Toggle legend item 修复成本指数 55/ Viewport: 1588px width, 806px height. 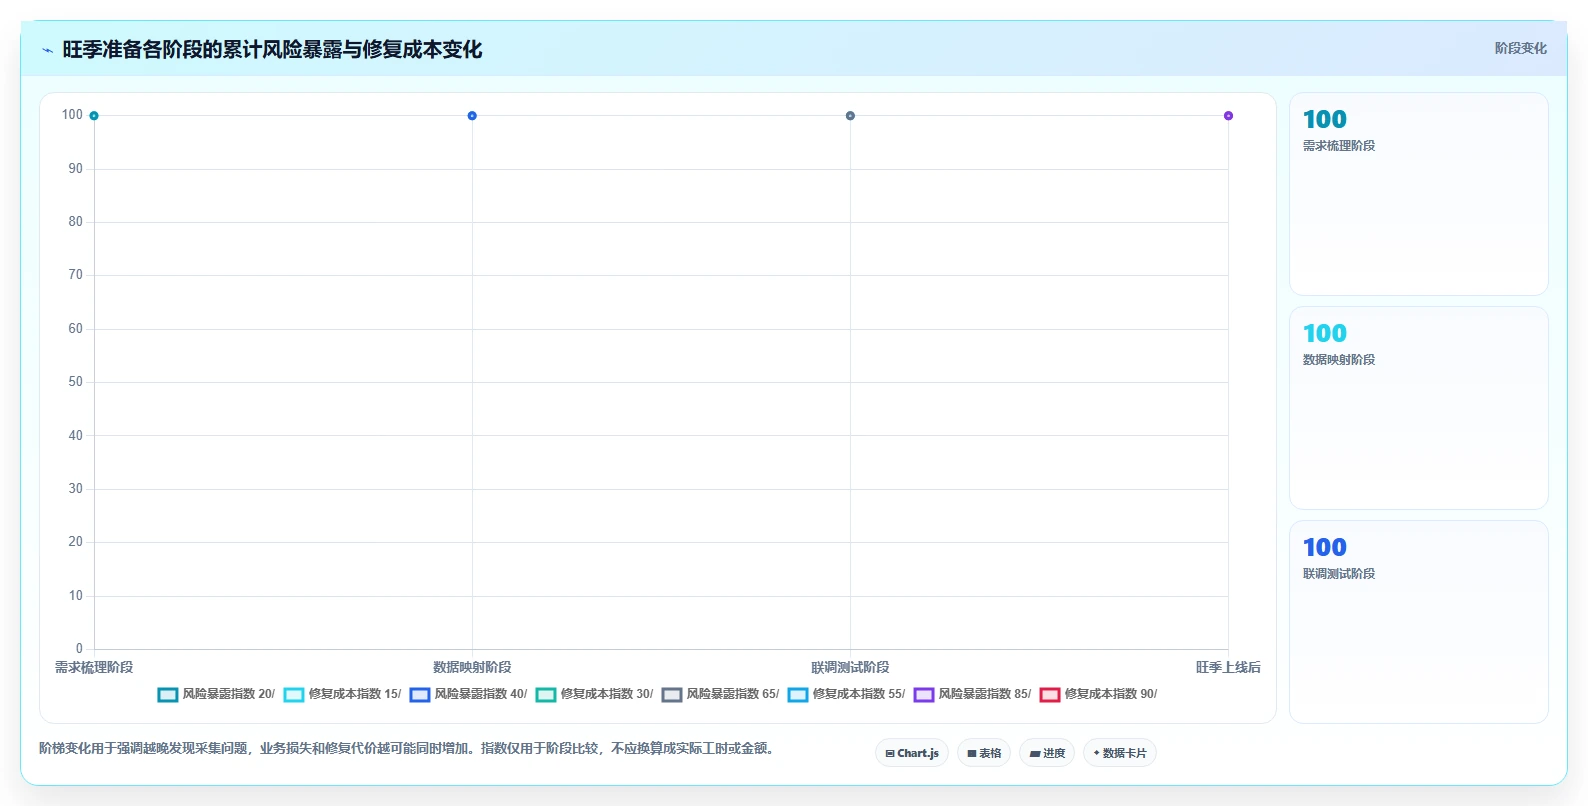pos(846,694)
